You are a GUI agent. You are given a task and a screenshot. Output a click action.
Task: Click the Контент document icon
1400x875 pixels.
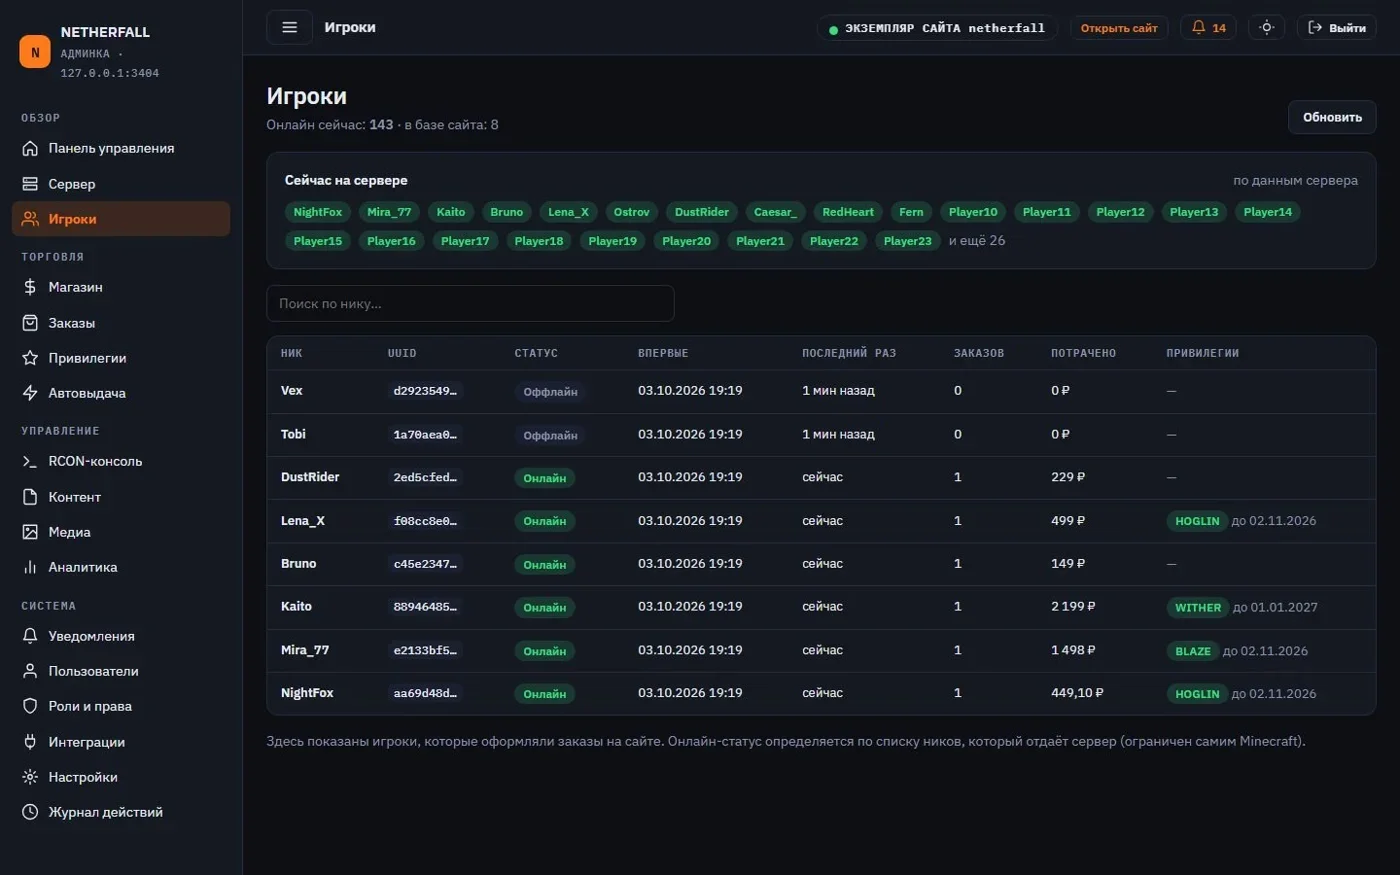pyautogui.click(x=30, y=497)
